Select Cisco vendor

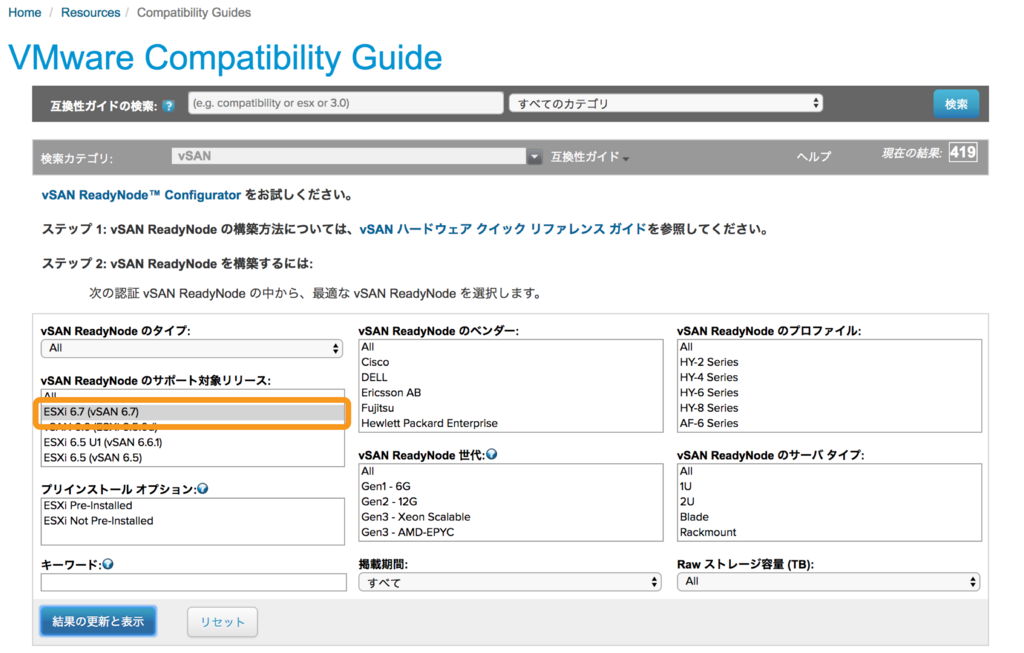pos(511,362)
